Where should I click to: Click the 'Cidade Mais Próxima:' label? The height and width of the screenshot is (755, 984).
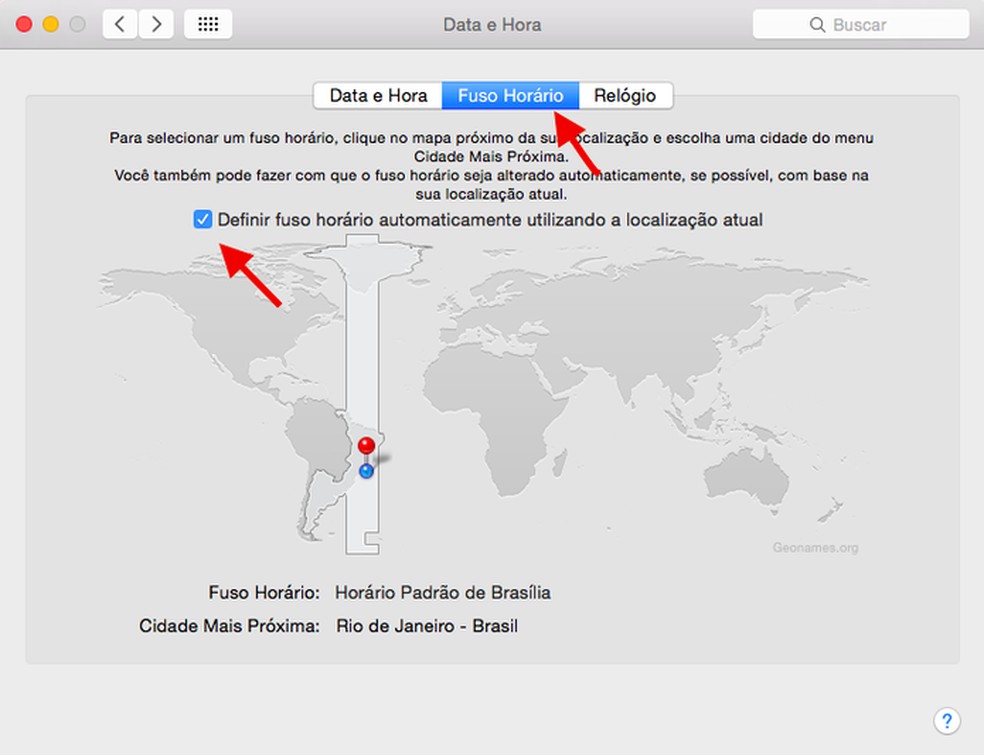pyautogui.click(x=229, y=626)
